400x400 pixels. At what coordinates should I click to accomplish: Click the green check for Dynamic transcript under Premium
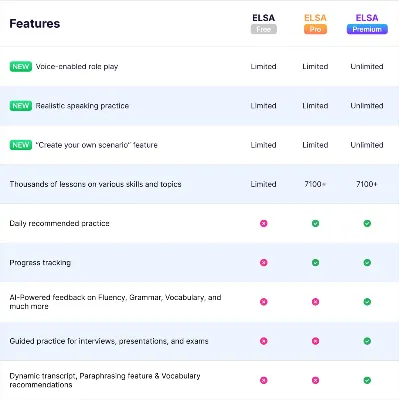[x=367, y=380]
